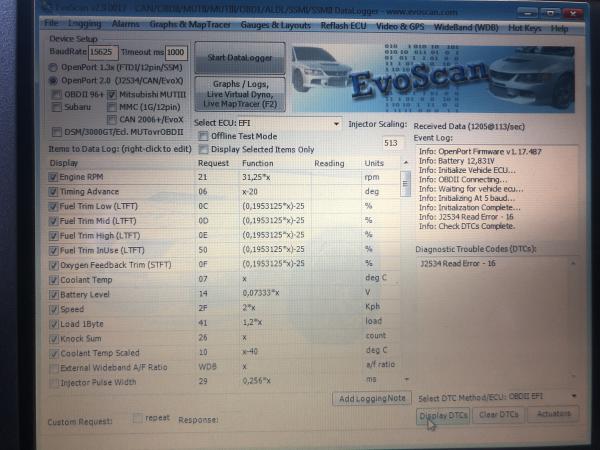Toggle the OBDII 96+ checkbox
This screenshot has height=450, width=600.
coord(57,94)
